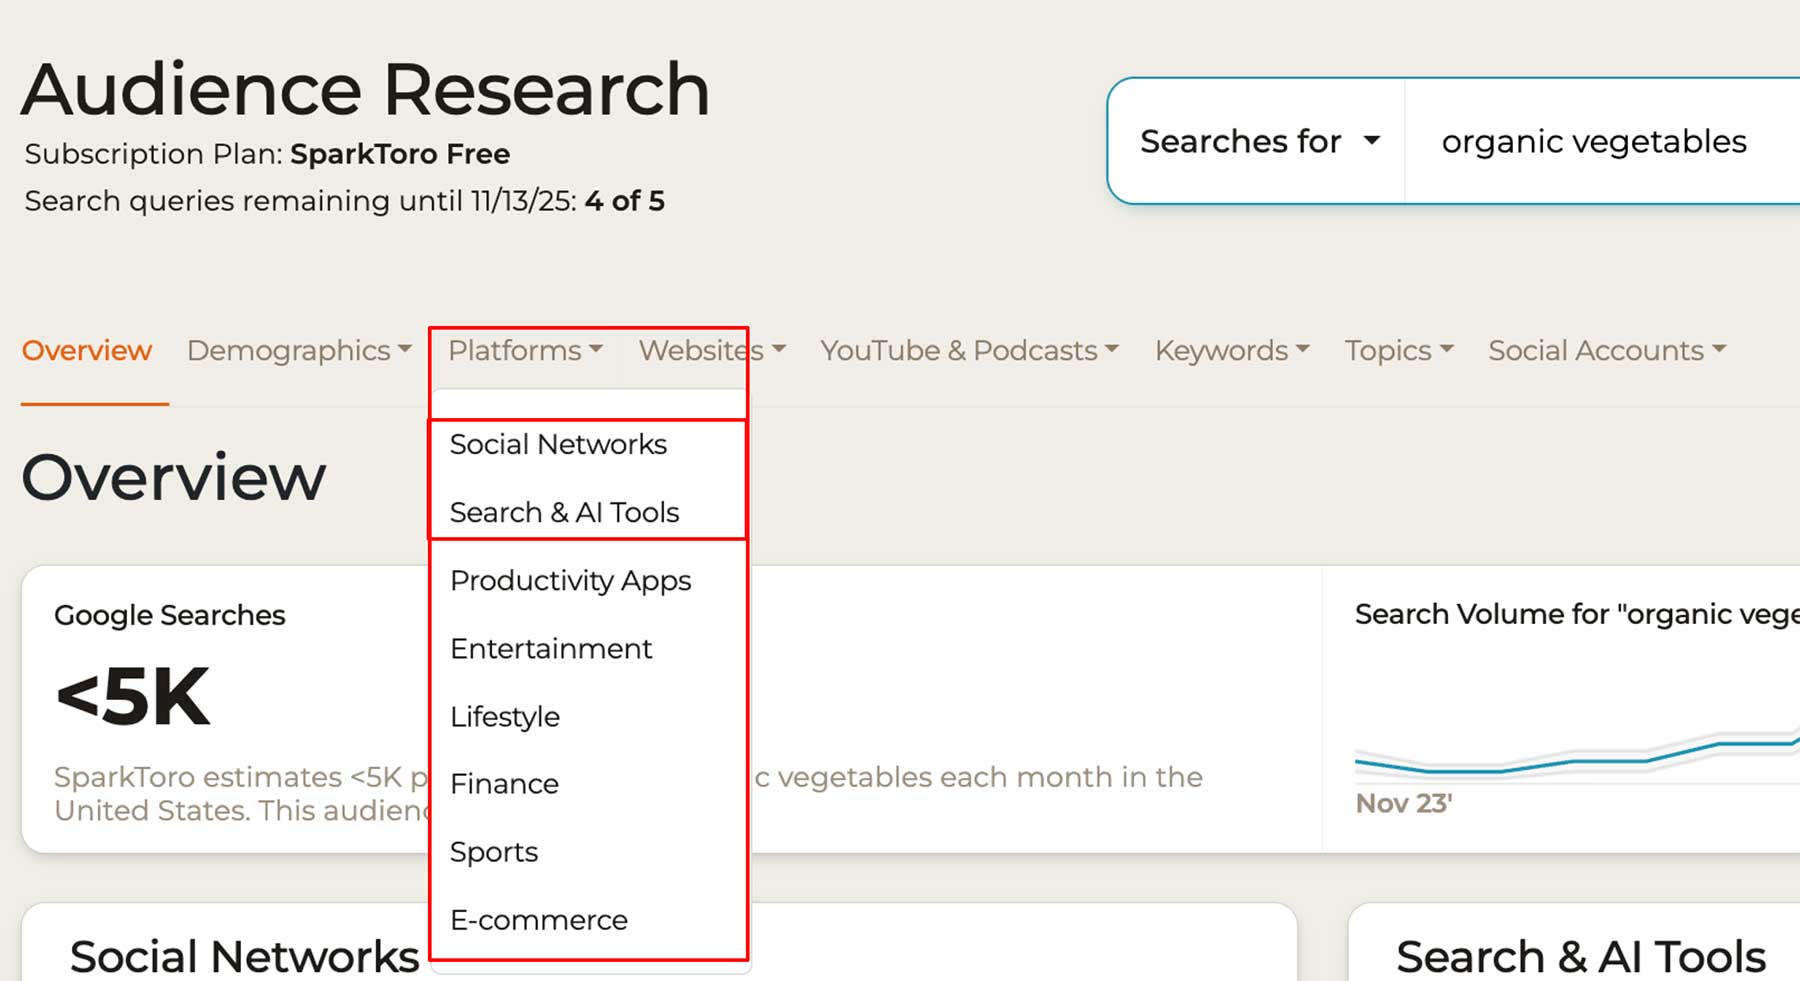The image size is (1800, 981).
Task: Select Productivity Apps platform category
Action: pos(571,580)
